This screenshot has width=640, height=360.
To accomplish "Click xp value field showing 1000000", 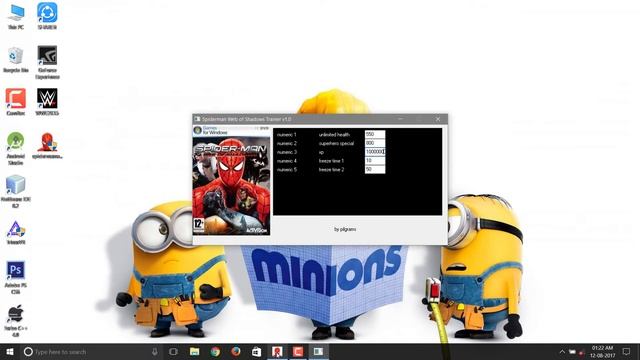I will [375, 152].
